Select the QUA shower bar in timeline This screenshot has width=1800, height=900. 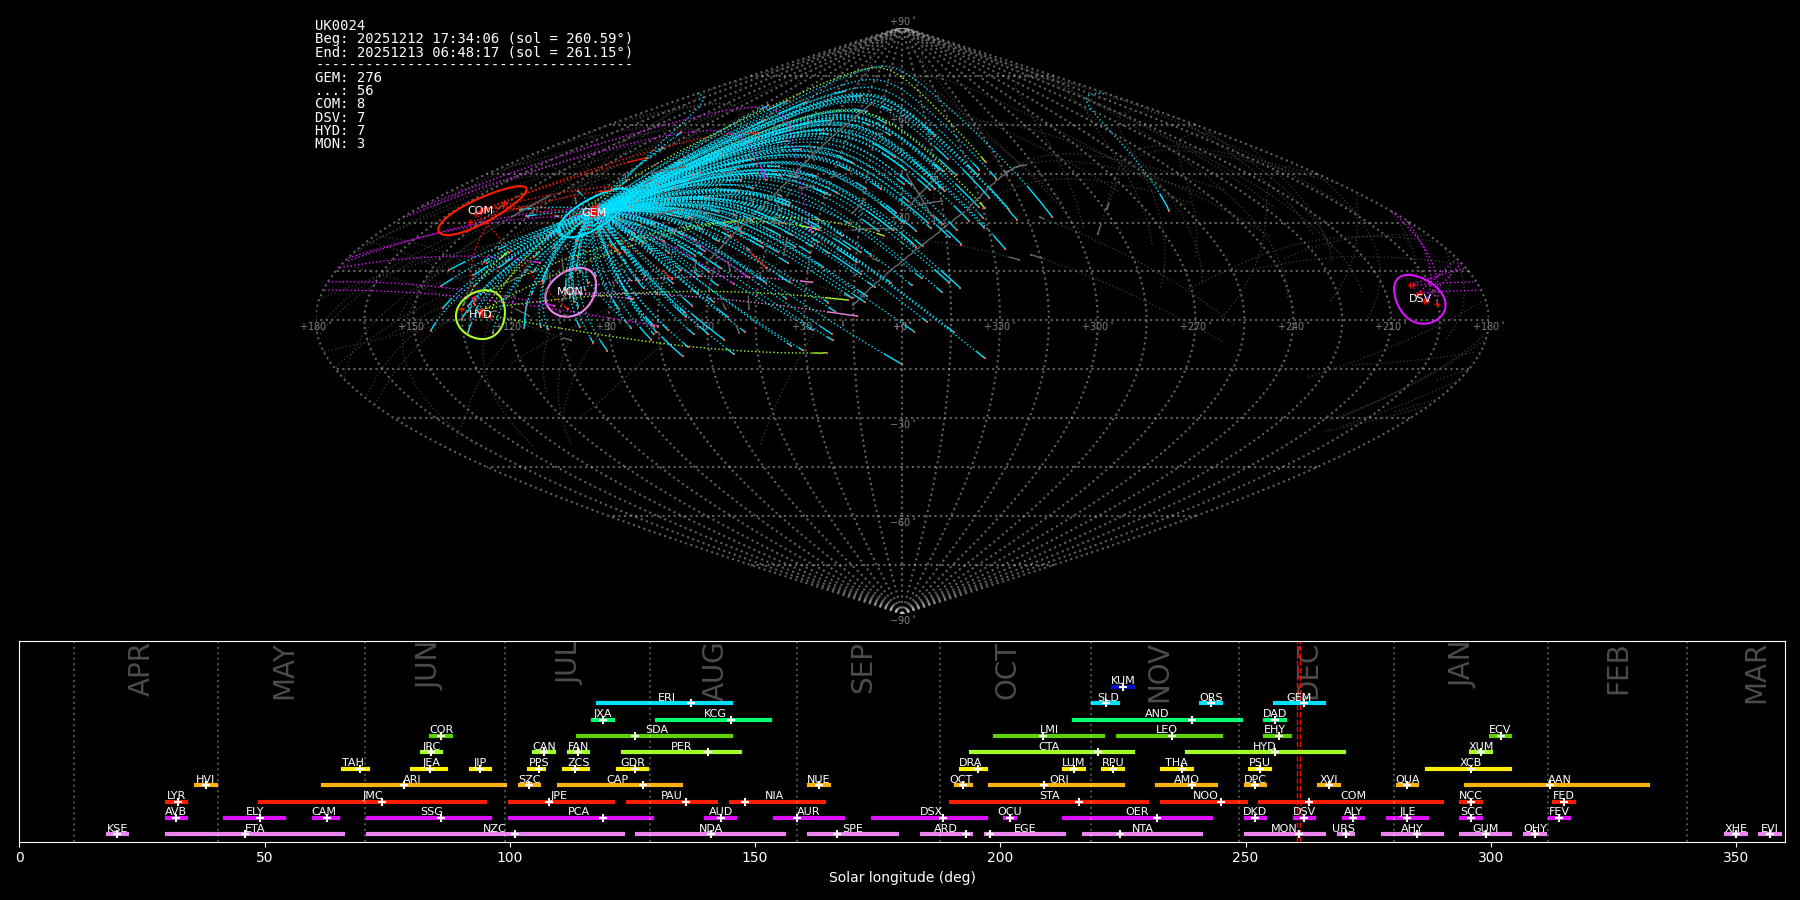click(x=1407, y=785)
